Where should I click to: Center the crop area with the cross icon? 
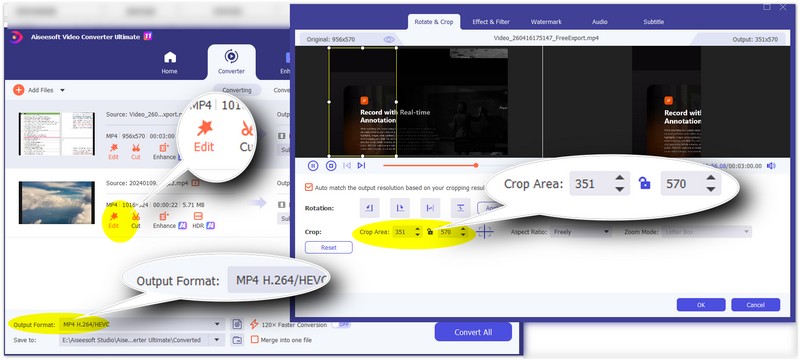pos(485,232)
